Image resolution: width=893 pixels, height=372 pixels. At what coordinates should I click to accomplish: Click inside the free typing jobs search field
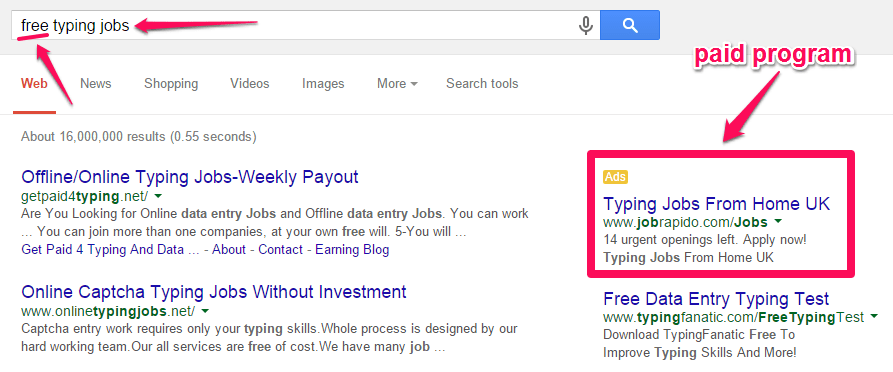coord(296,25)
